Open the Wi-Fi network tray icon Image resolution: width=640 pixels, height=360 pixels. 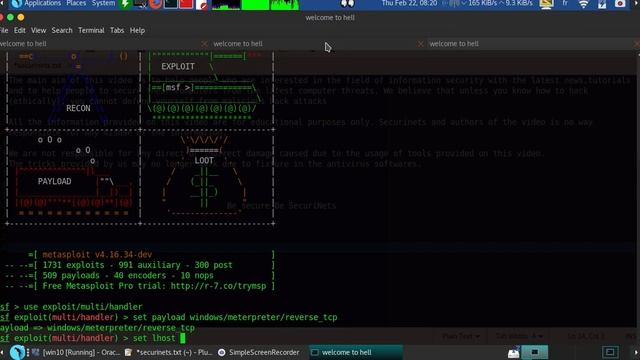coord(584,4)
